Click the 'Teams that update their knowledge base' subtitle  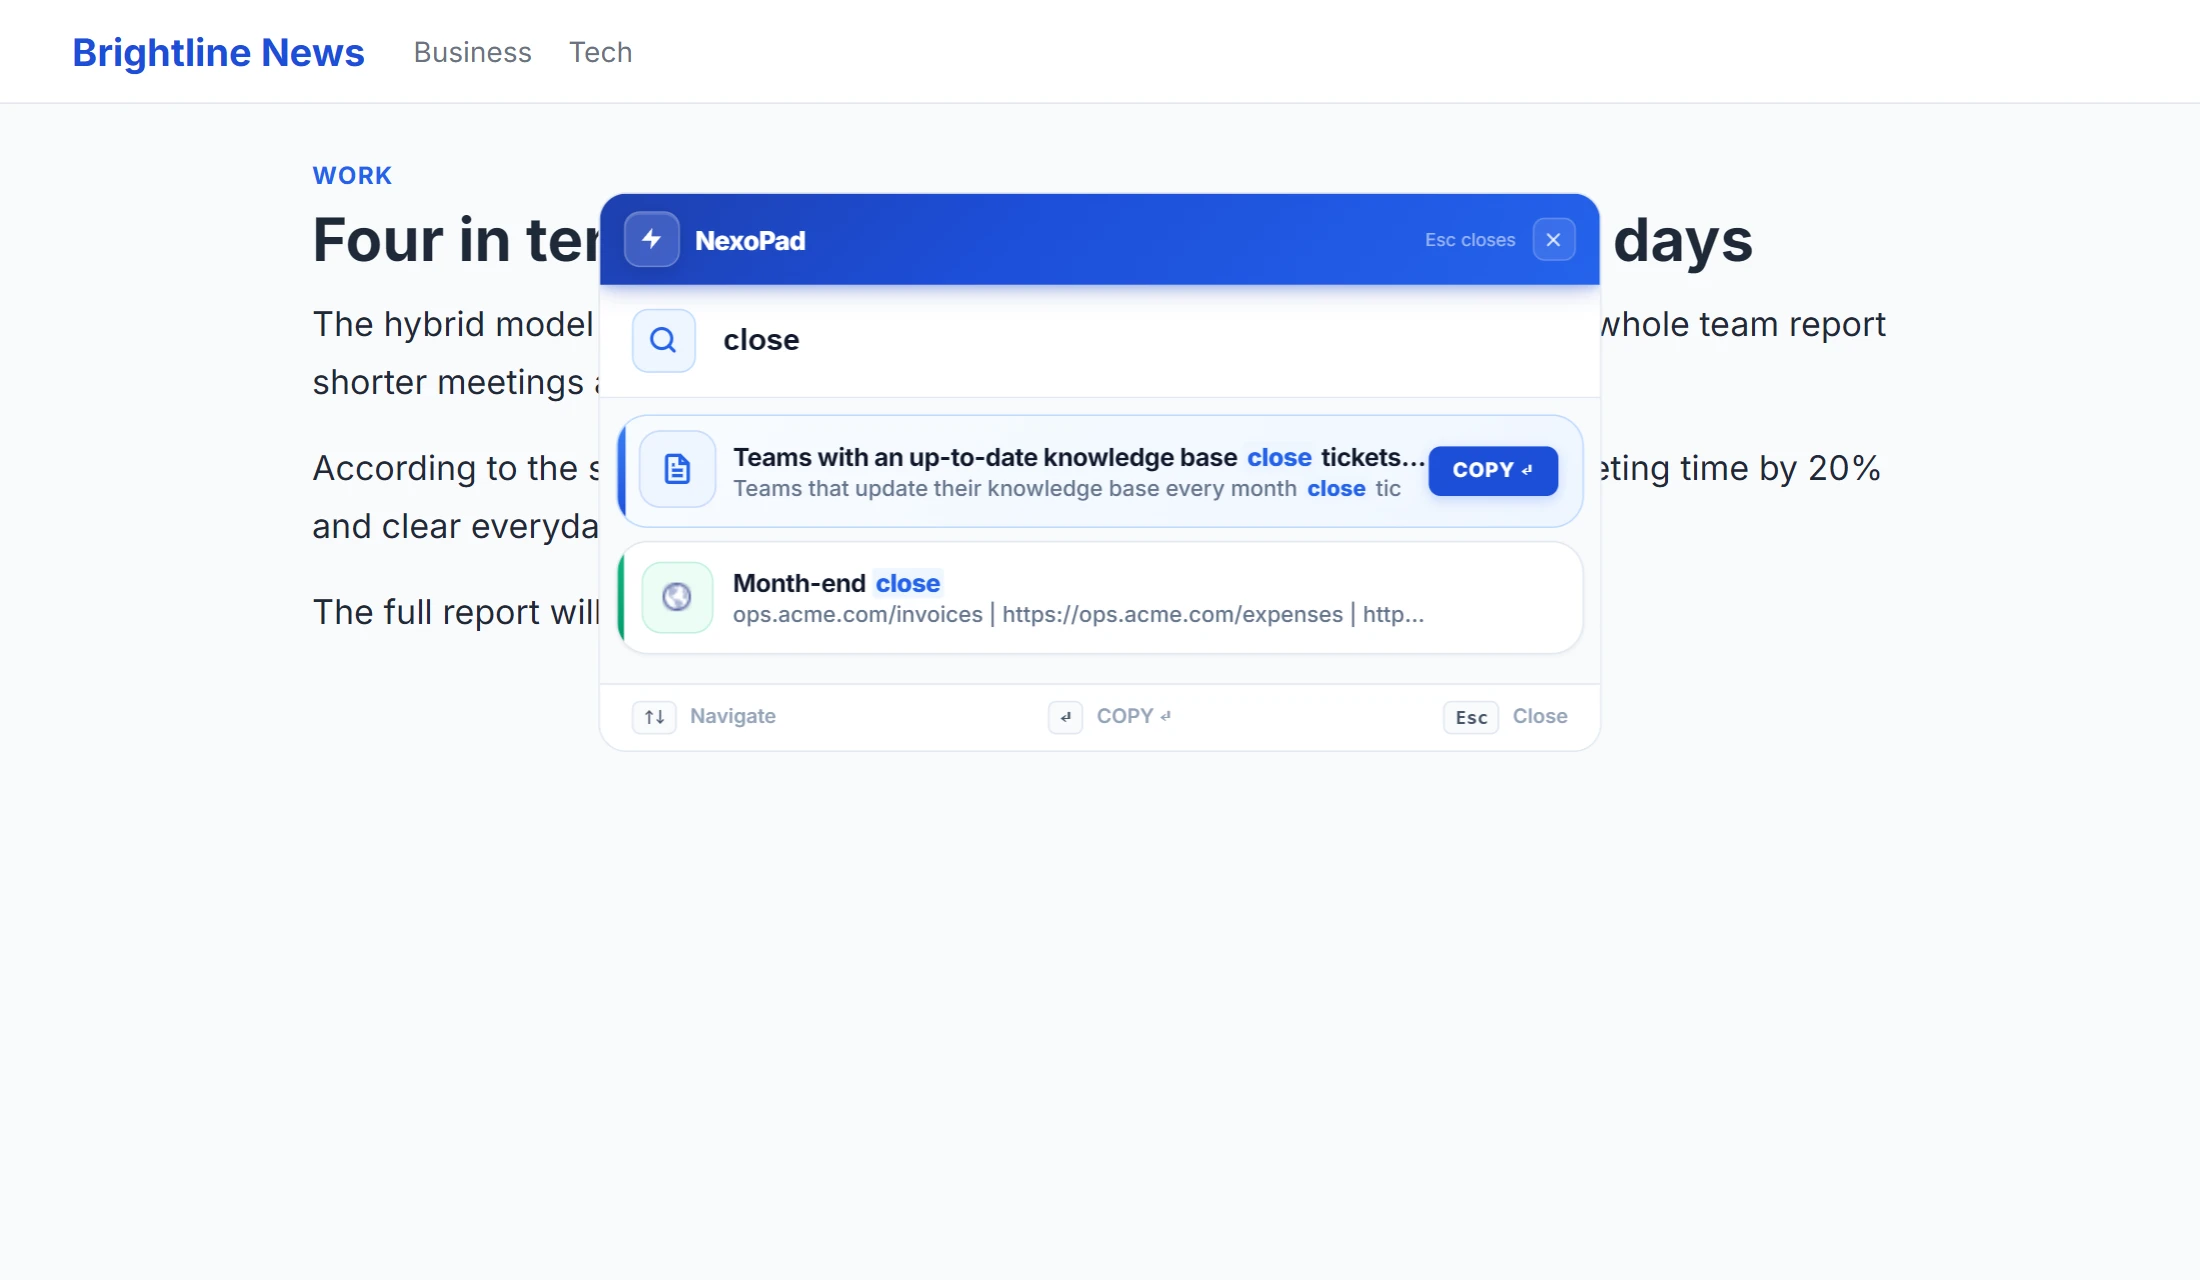click(x=1067, y=489)
